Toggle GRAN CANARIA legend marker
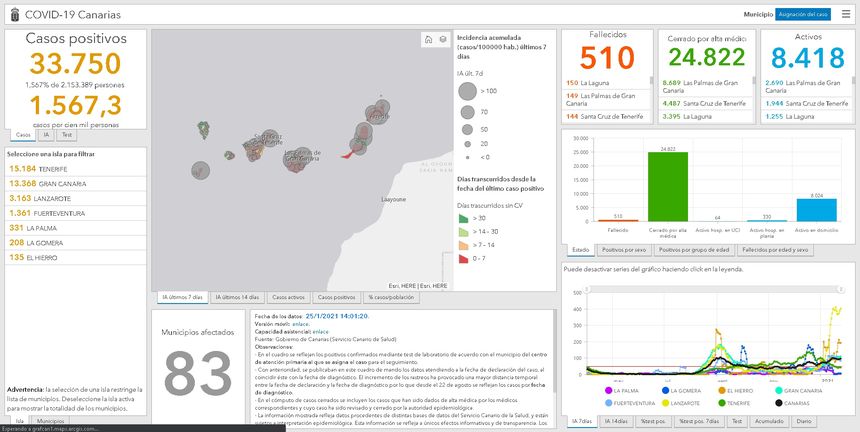860x432 pixels. [776, 390]
